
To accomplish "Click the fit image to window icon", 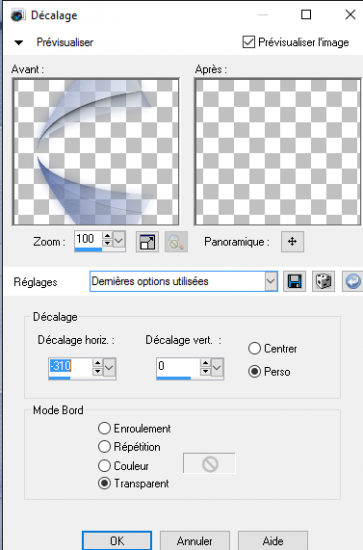I will point(147,242).
